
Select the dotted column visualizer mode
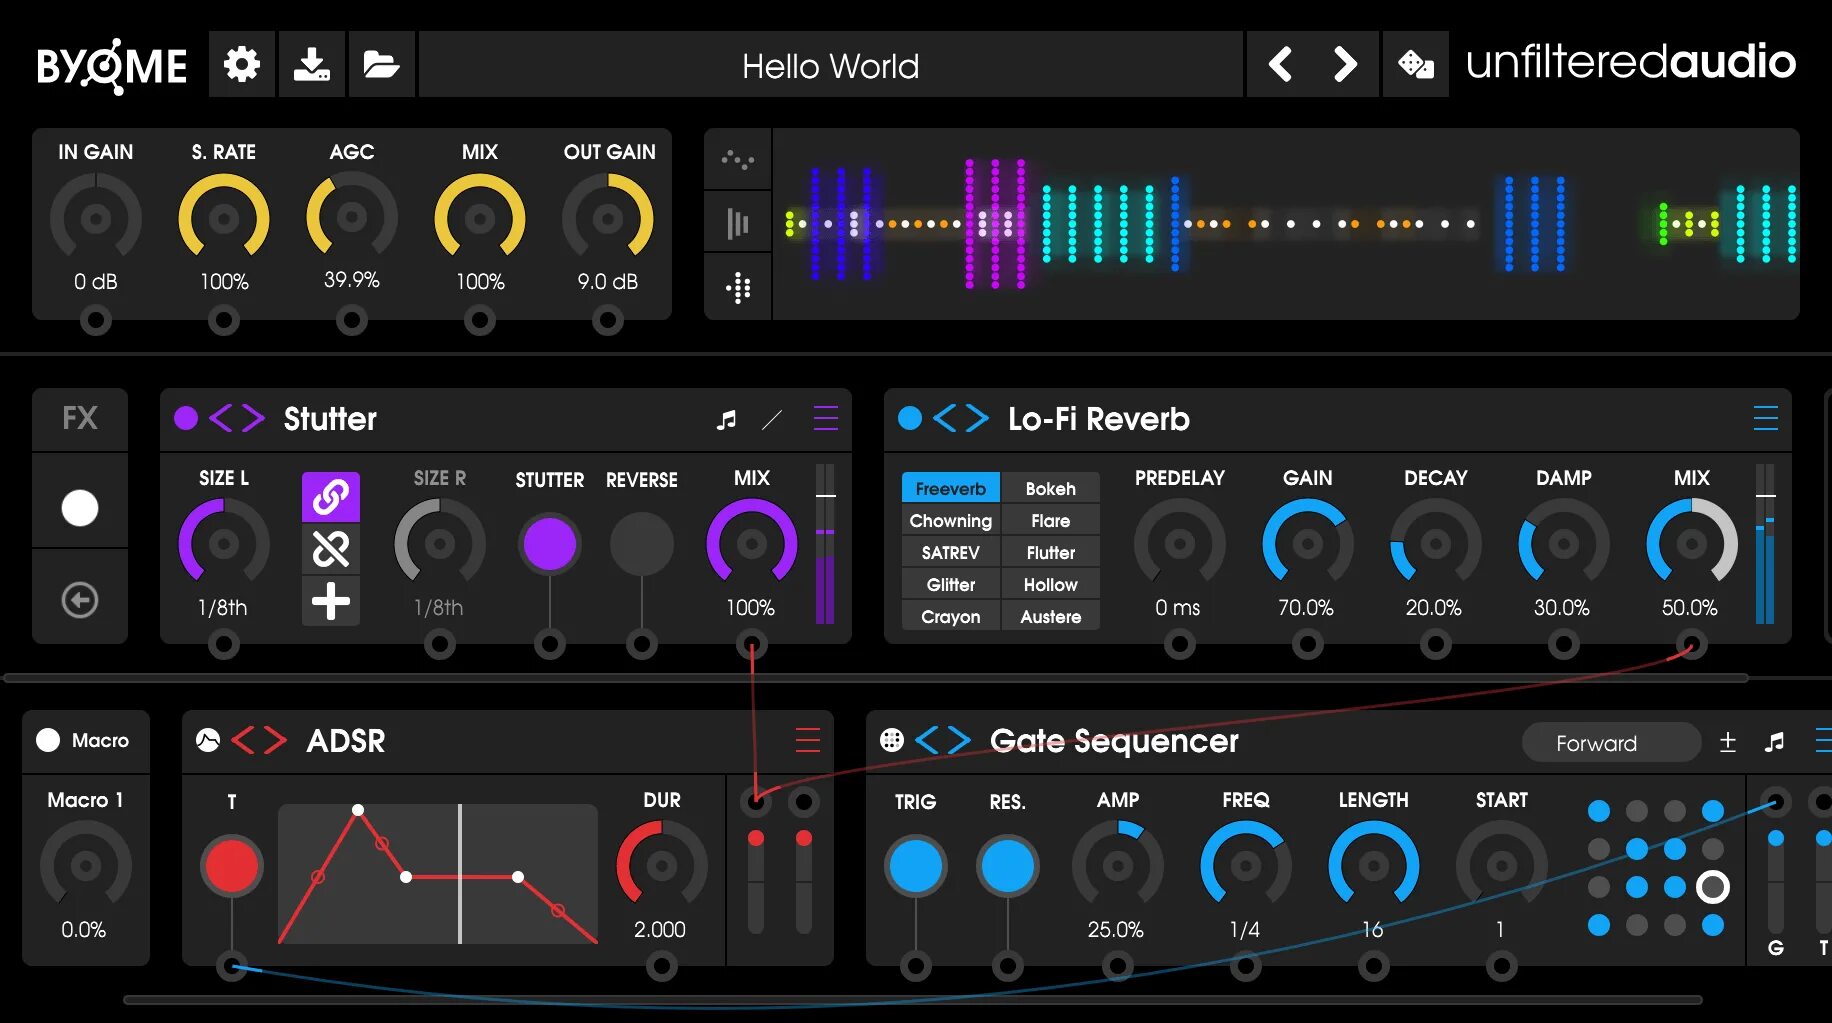(x=738, y=288)
